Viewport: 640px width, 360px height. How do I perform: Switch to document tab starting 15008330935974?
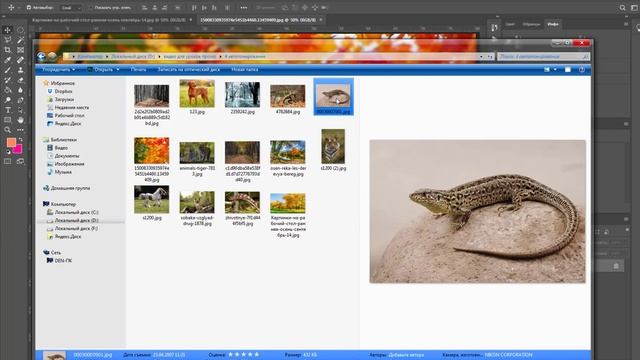pos(258,20)
